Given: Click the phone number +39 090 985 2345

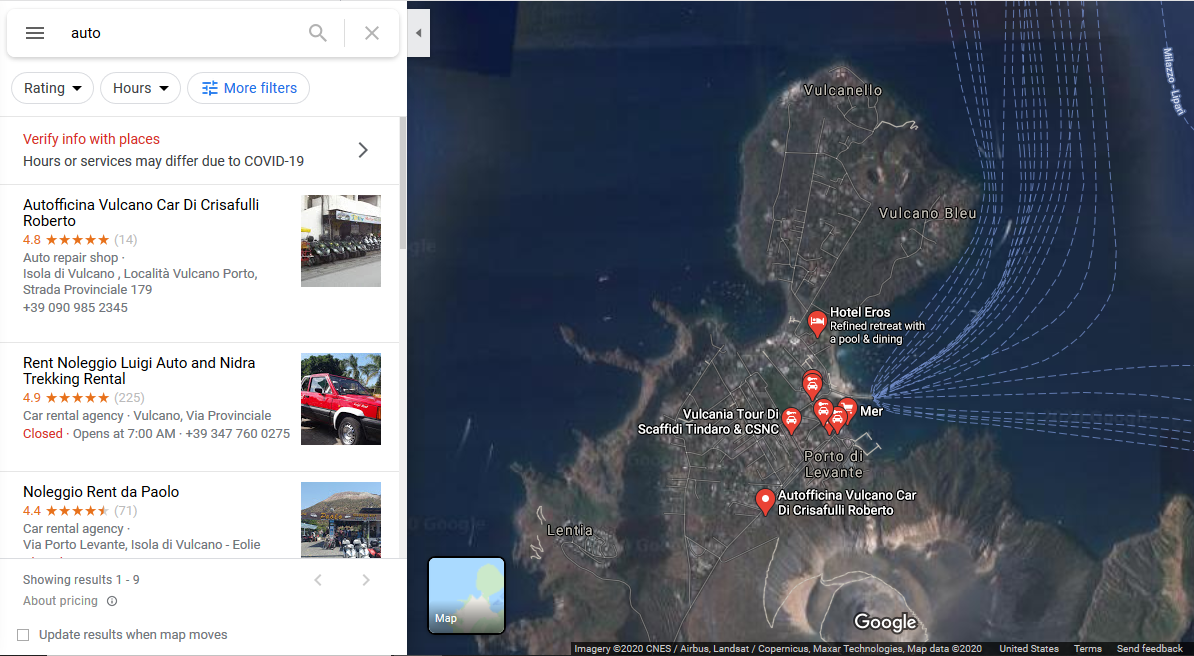Looking at the screenshot, I should pos(75,308).
